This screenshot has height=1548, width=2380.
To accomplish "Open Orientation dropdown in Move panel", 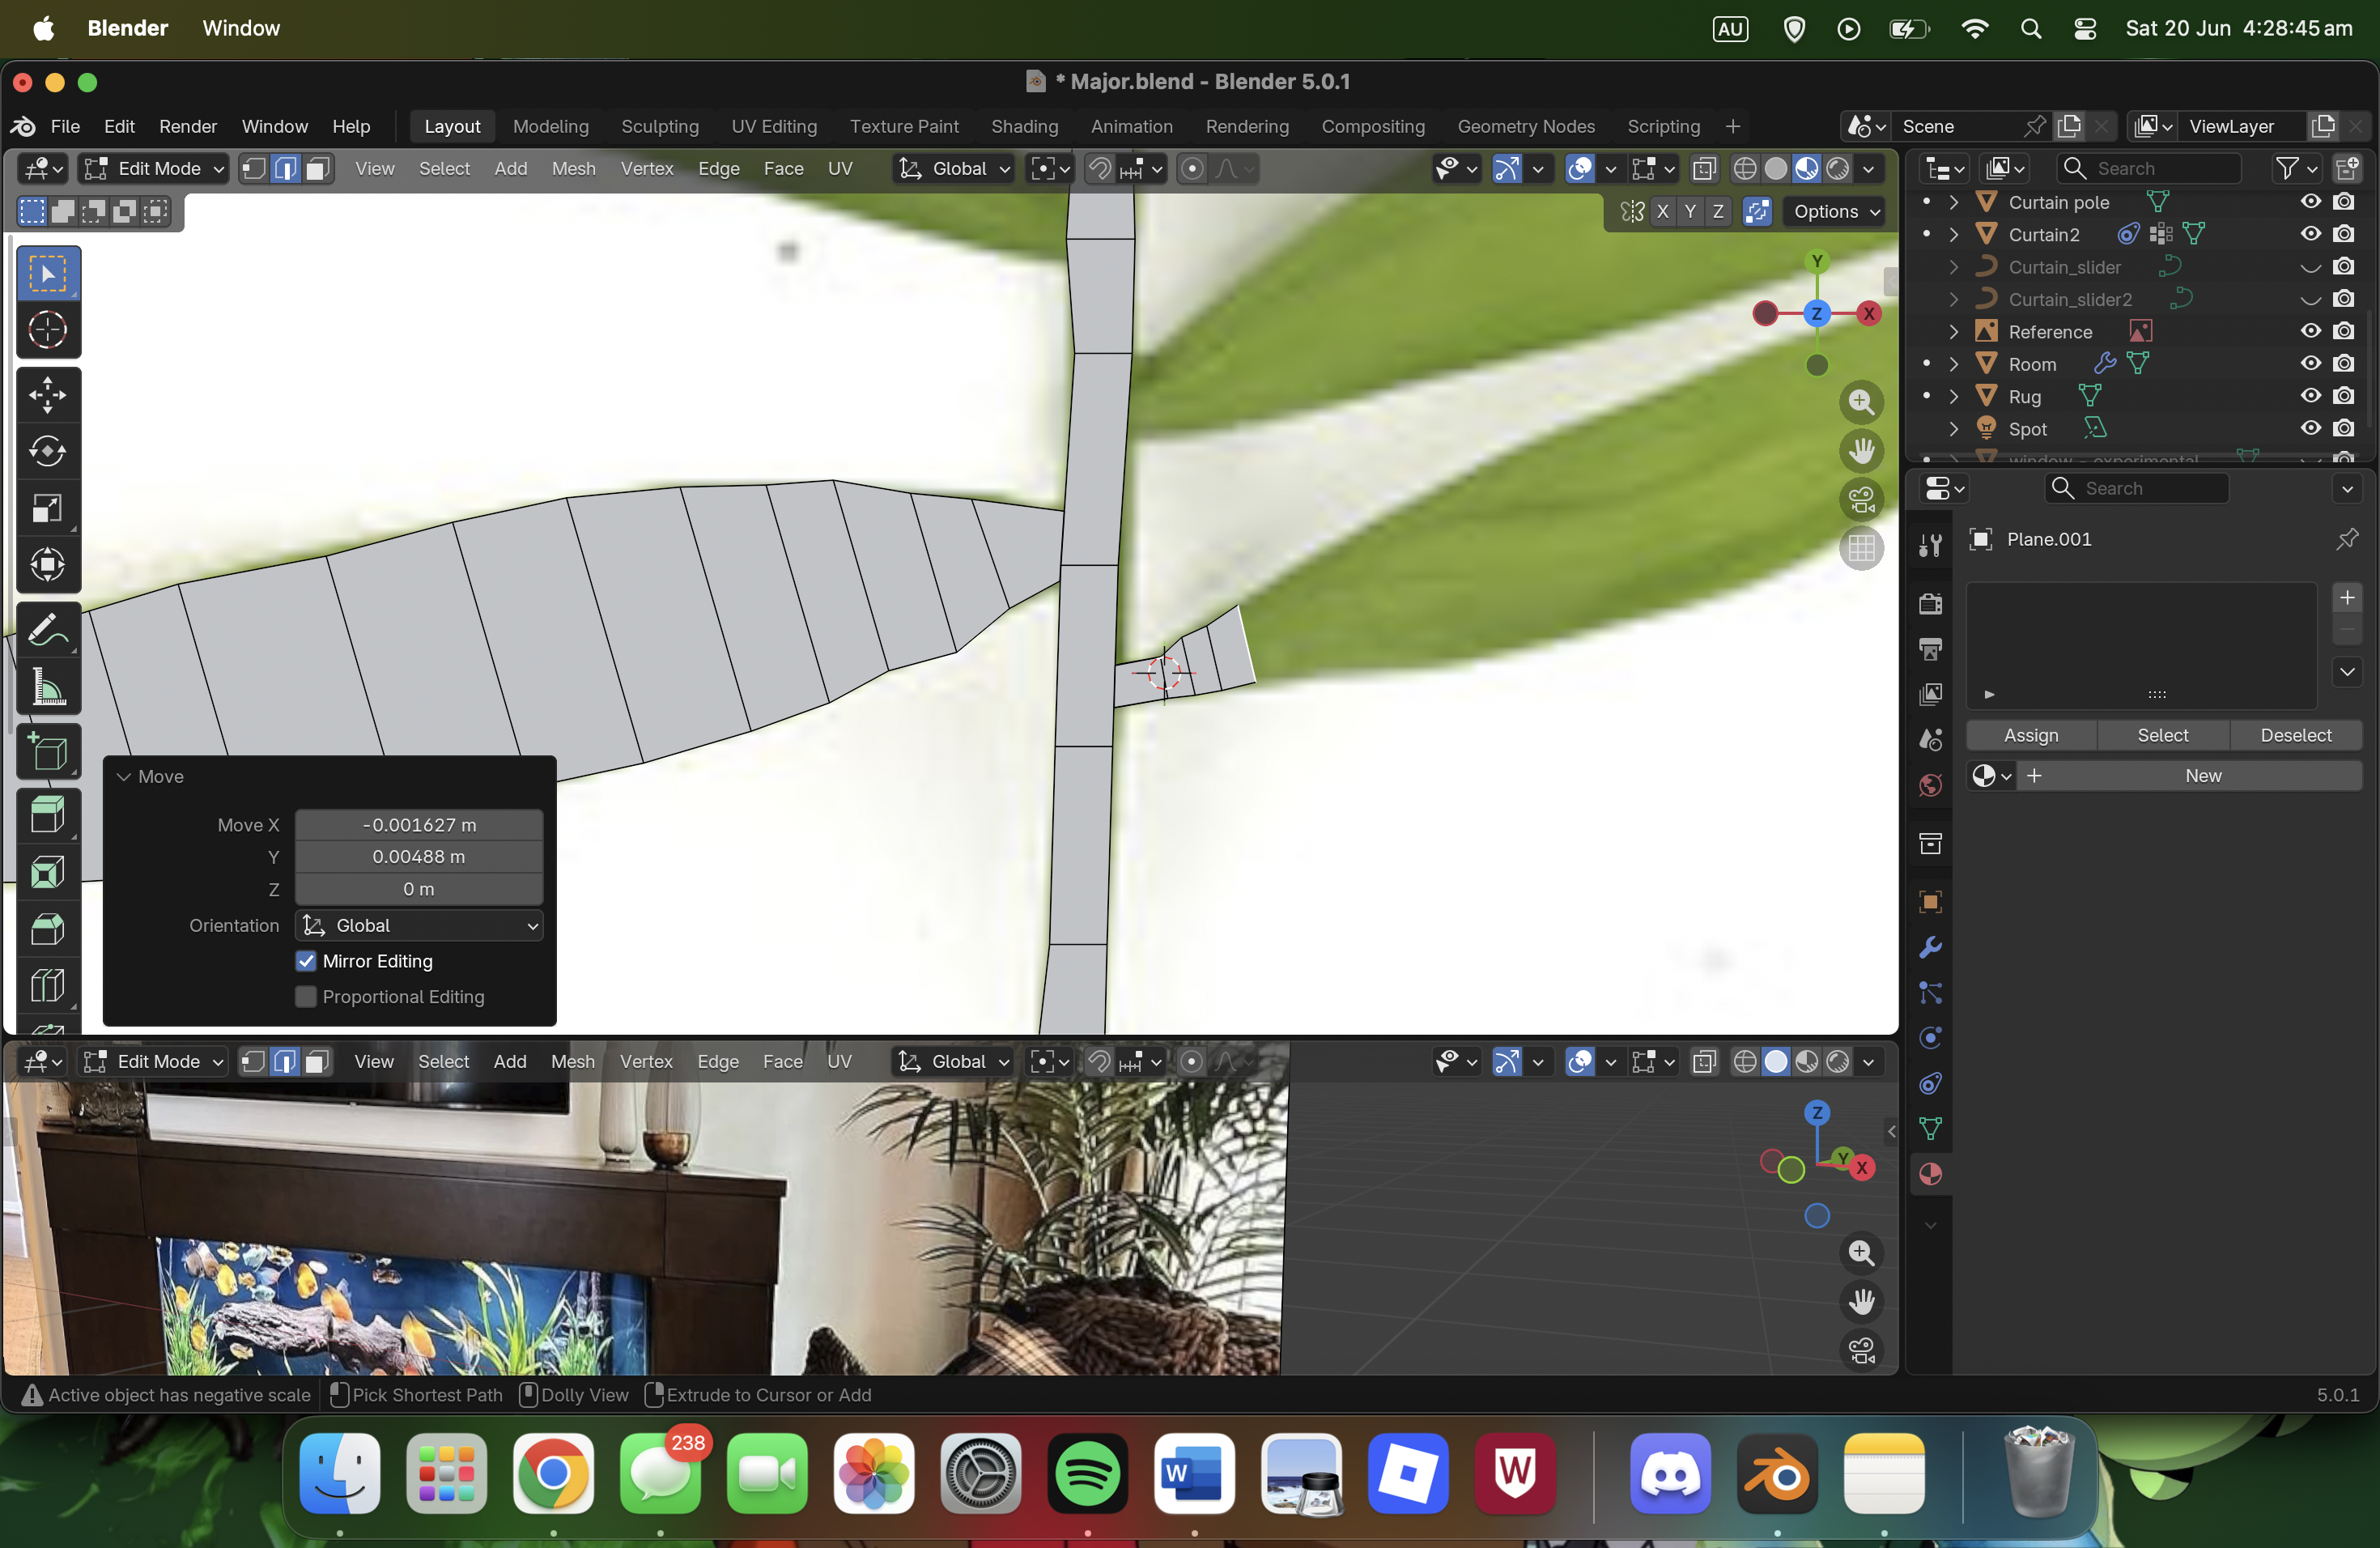I will [x=419, y=925].
